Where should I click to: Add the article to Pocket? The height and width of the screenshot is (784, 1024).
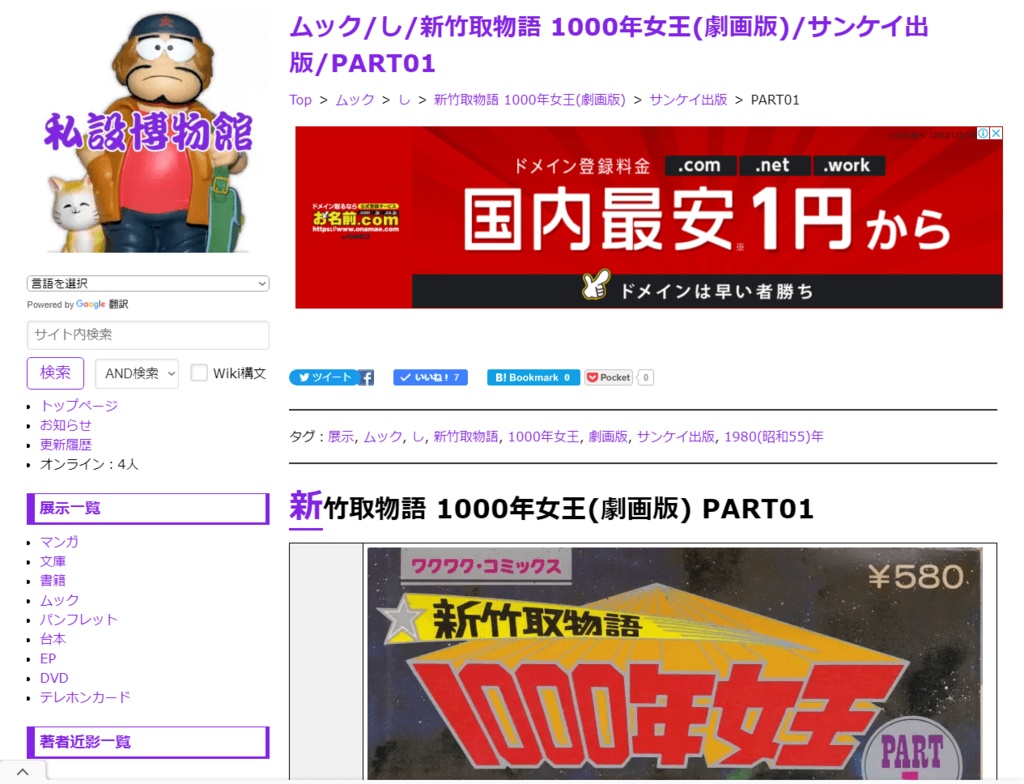[x=607, y=377]
